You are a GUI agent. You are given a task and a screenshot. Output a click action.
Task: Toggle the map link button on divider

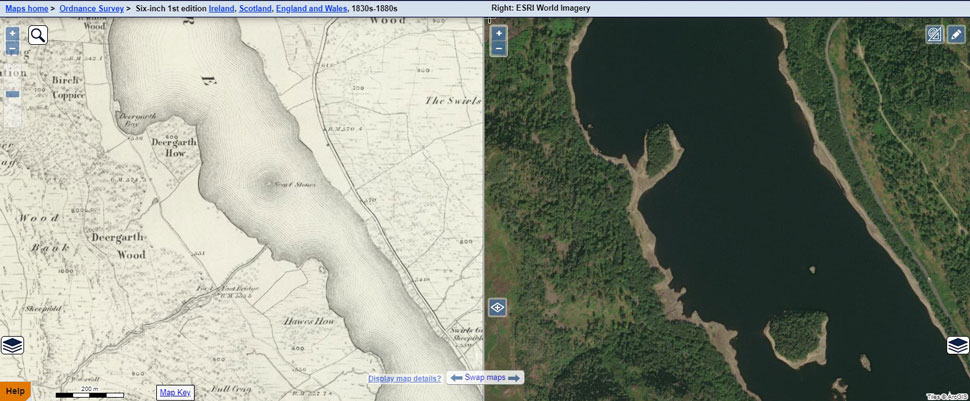[x=497, y=307]
